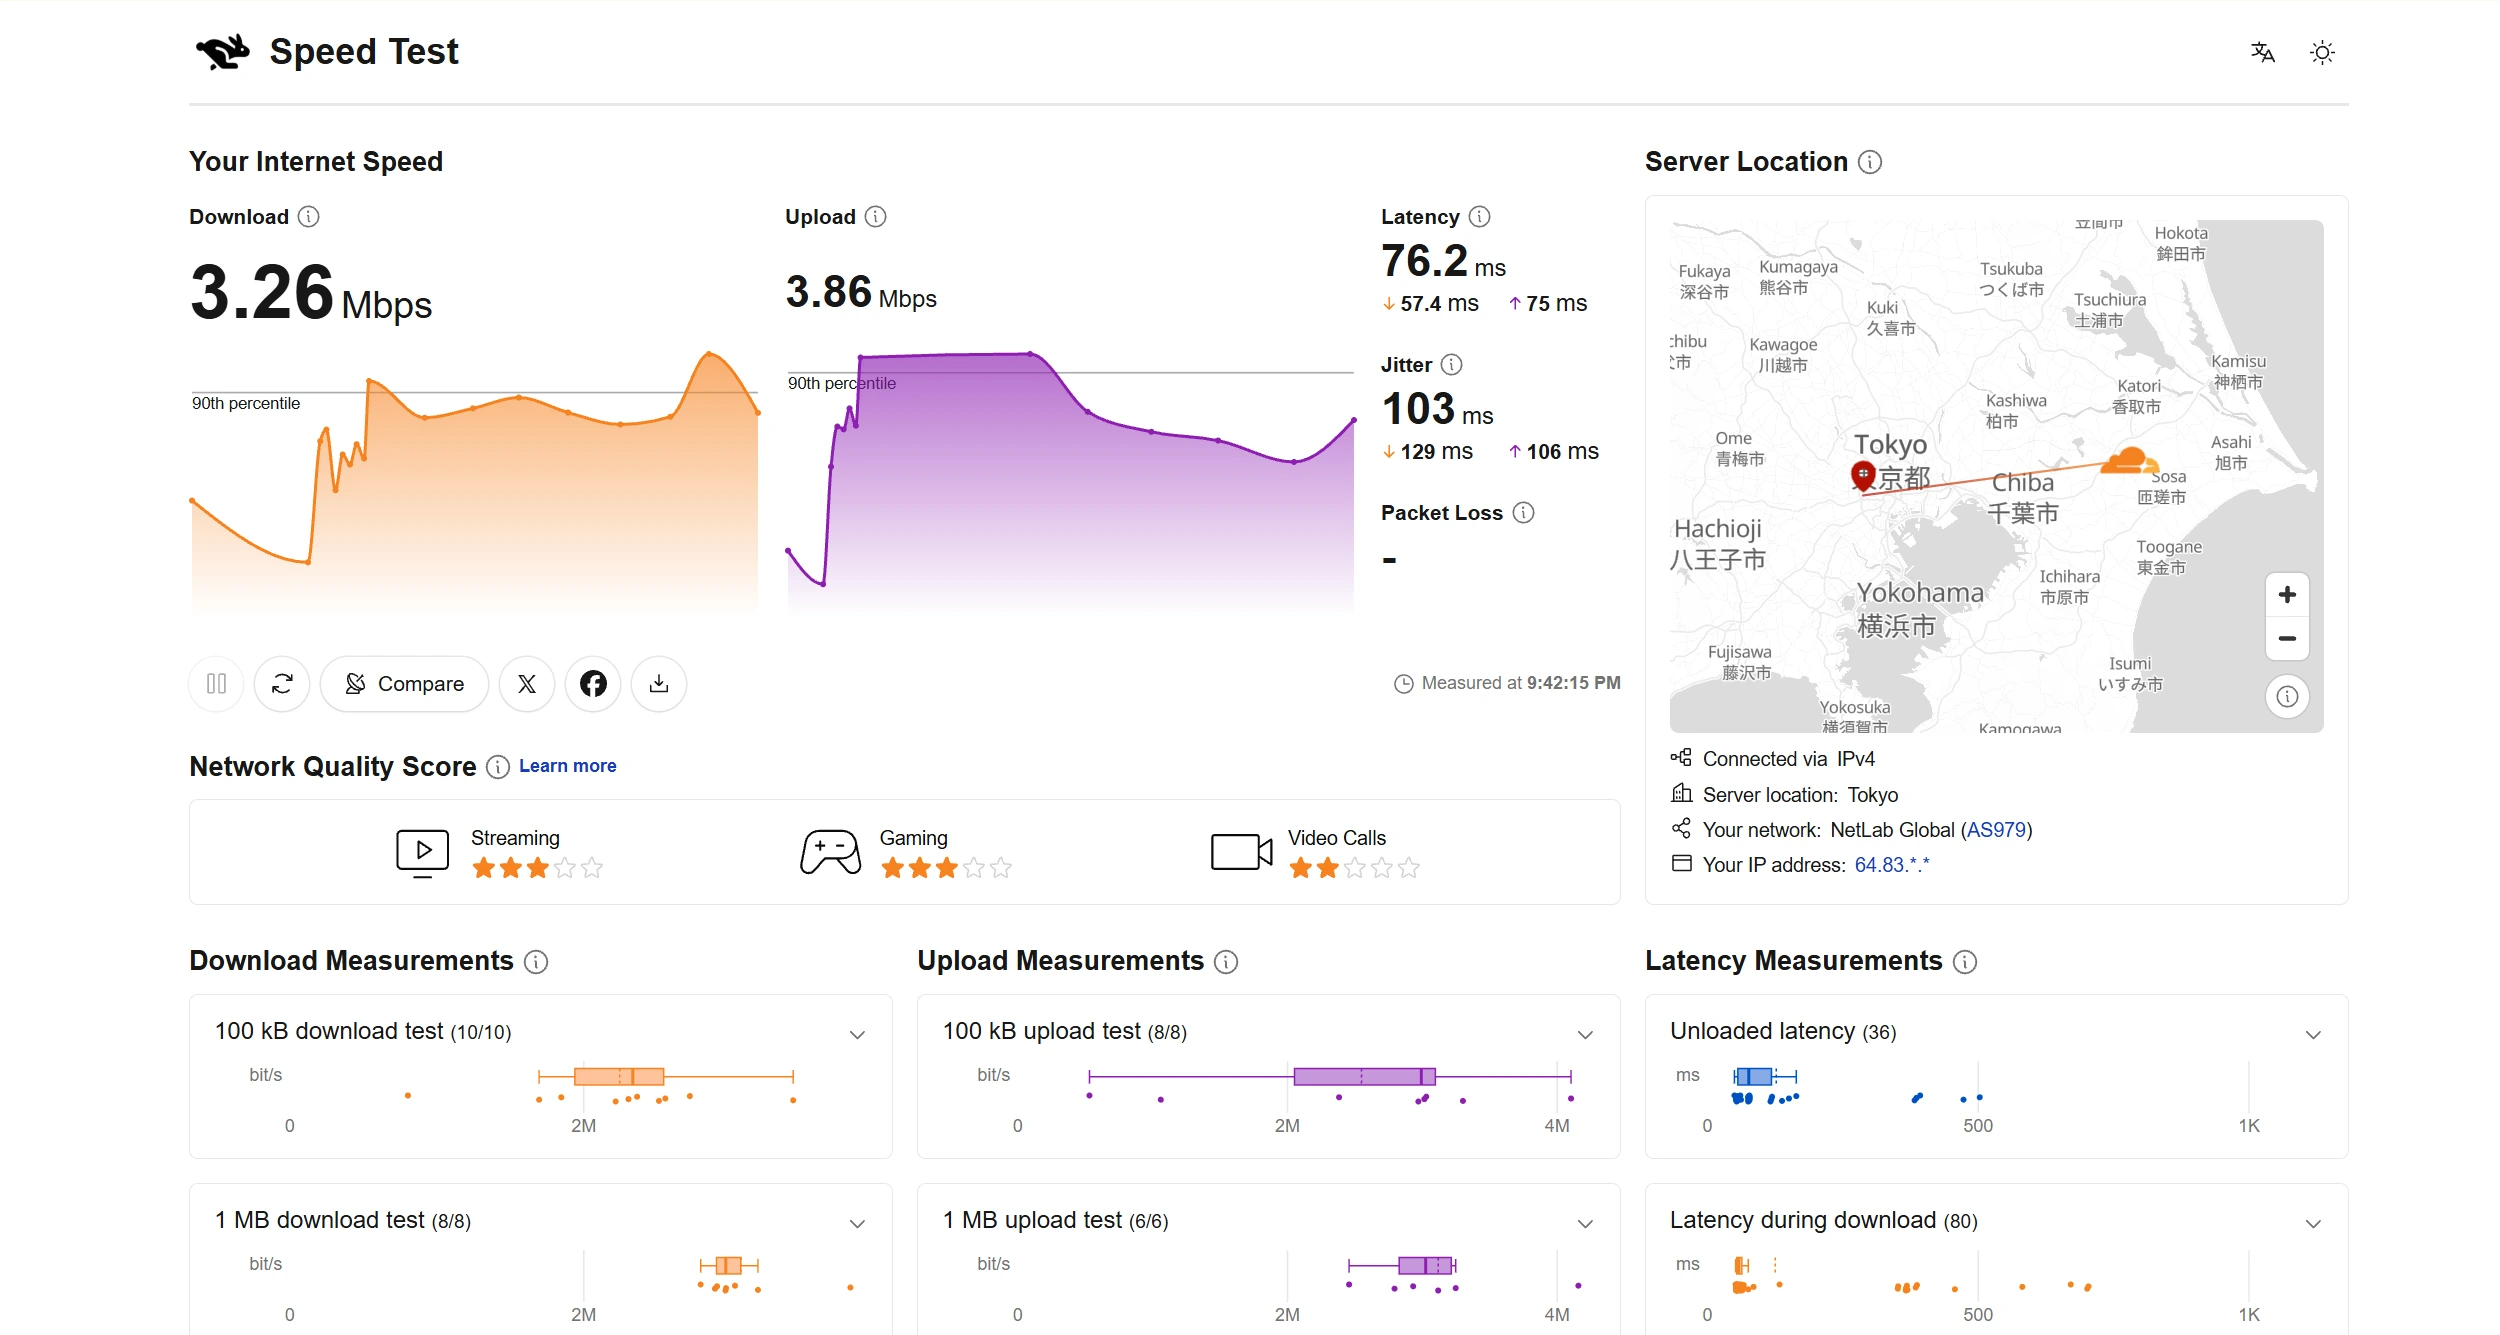Click the Tokyo red map pin

click(1862, 476)
